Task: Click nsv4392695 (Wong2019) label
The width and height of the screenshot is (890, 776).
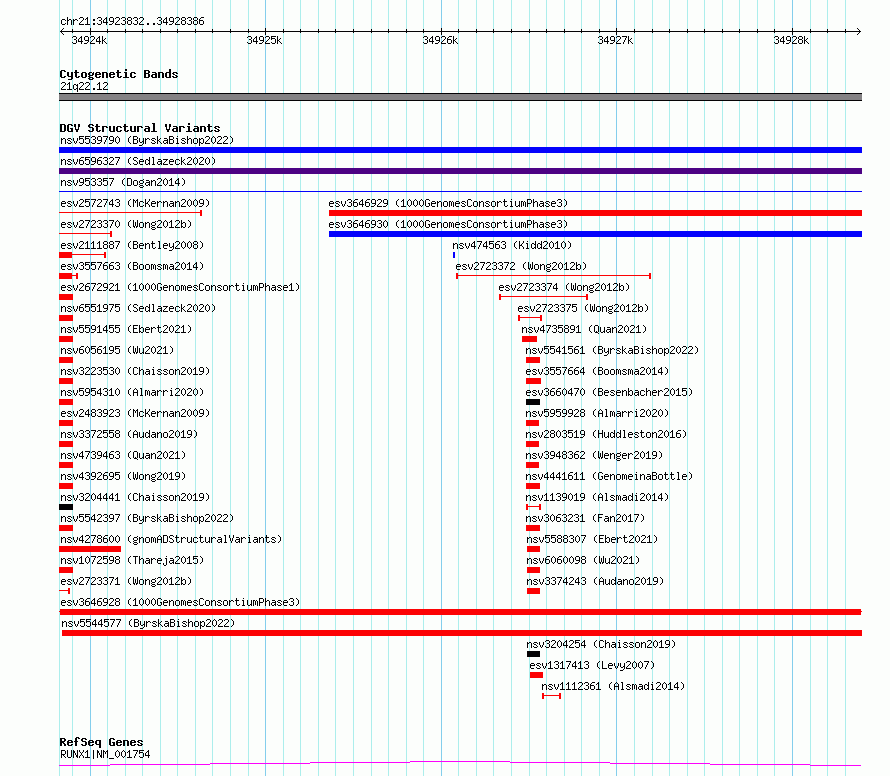Action: pyautogui.click(x=123, y=476)
